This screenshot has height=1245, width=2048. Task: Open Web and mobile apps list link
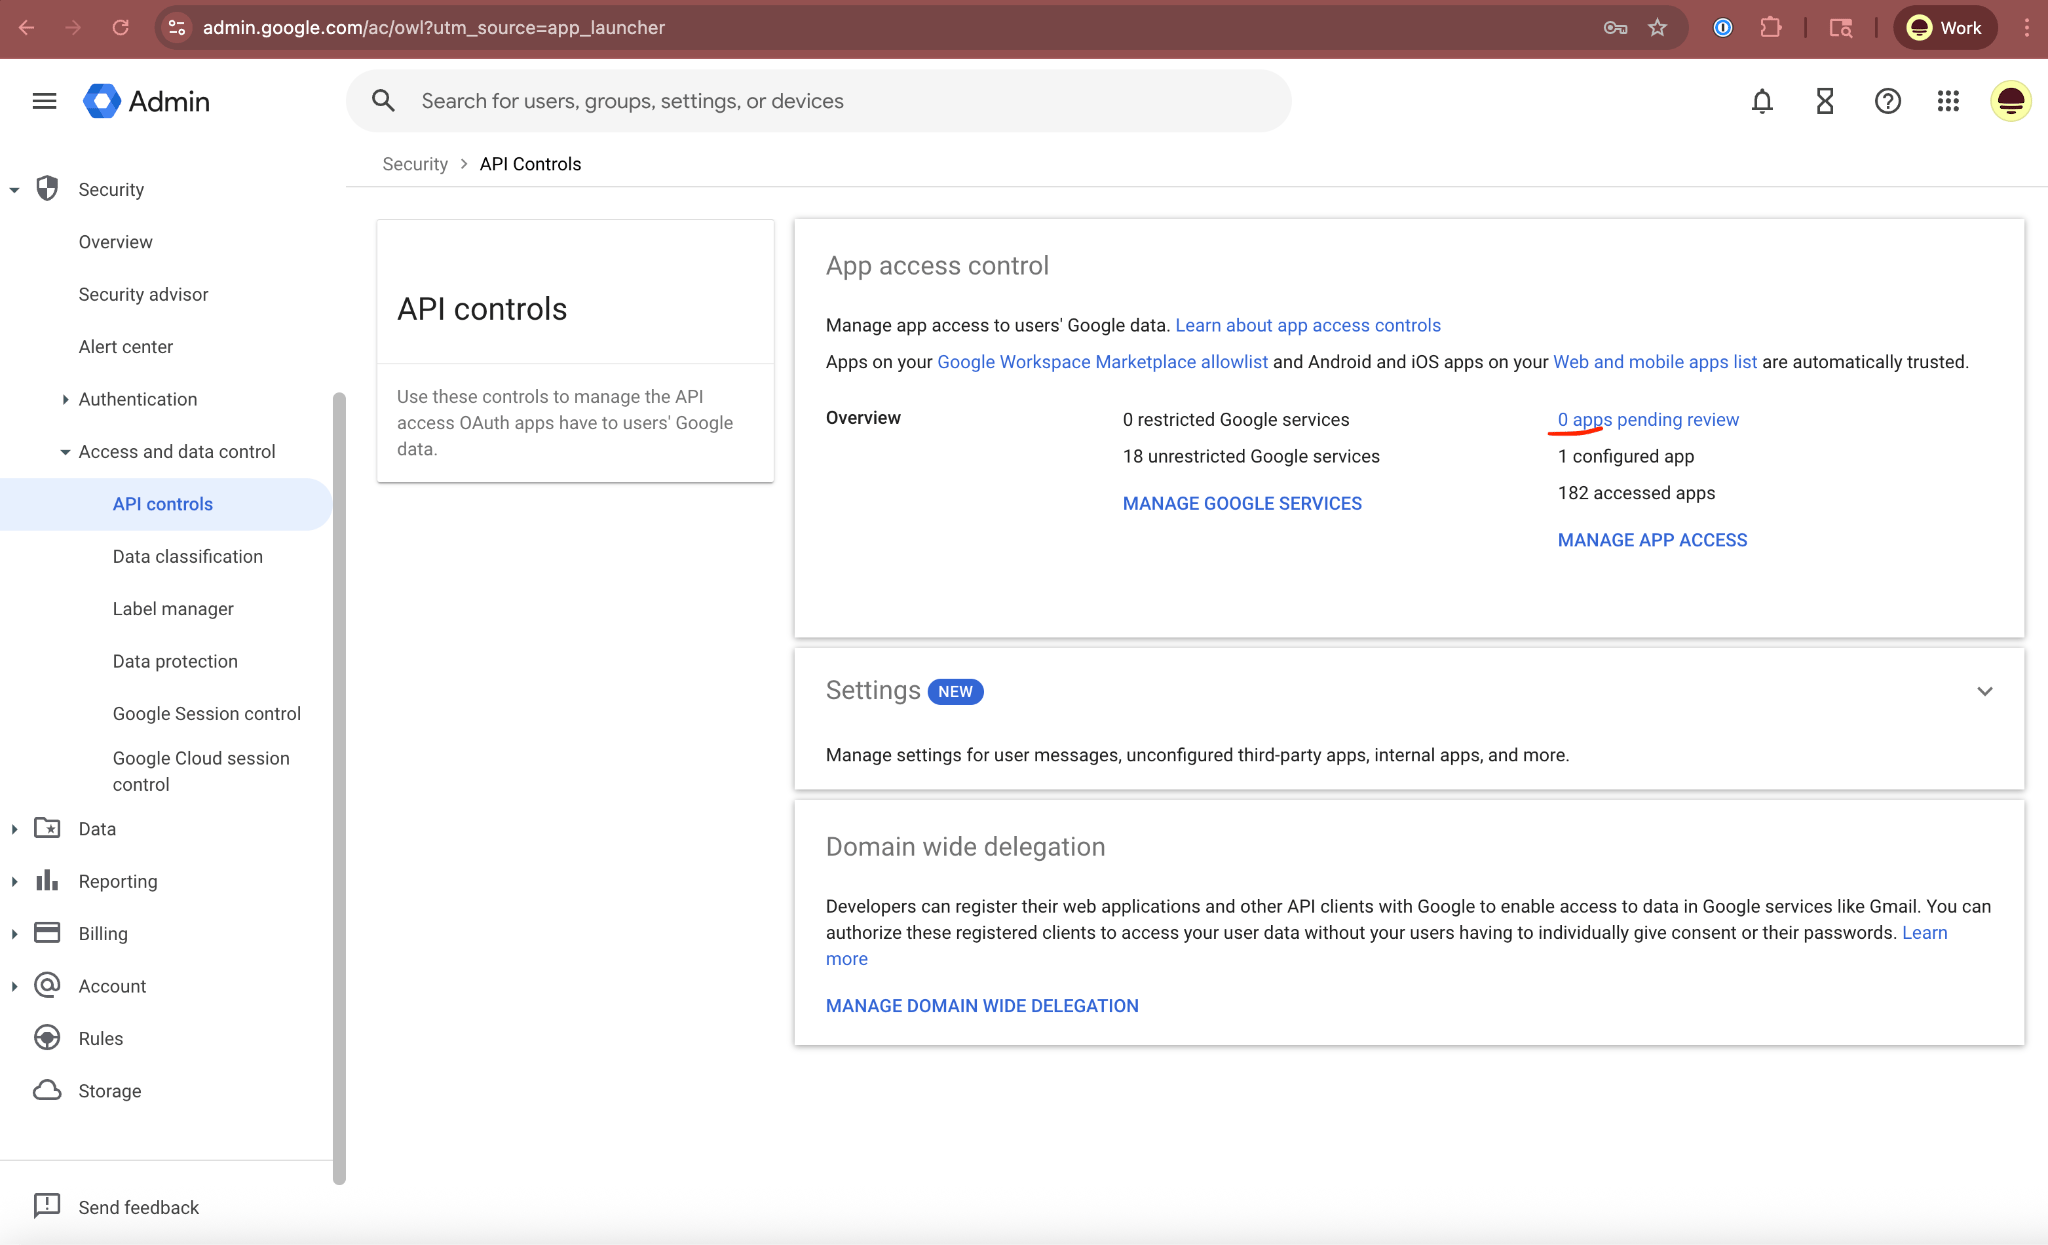[1655, 362]
